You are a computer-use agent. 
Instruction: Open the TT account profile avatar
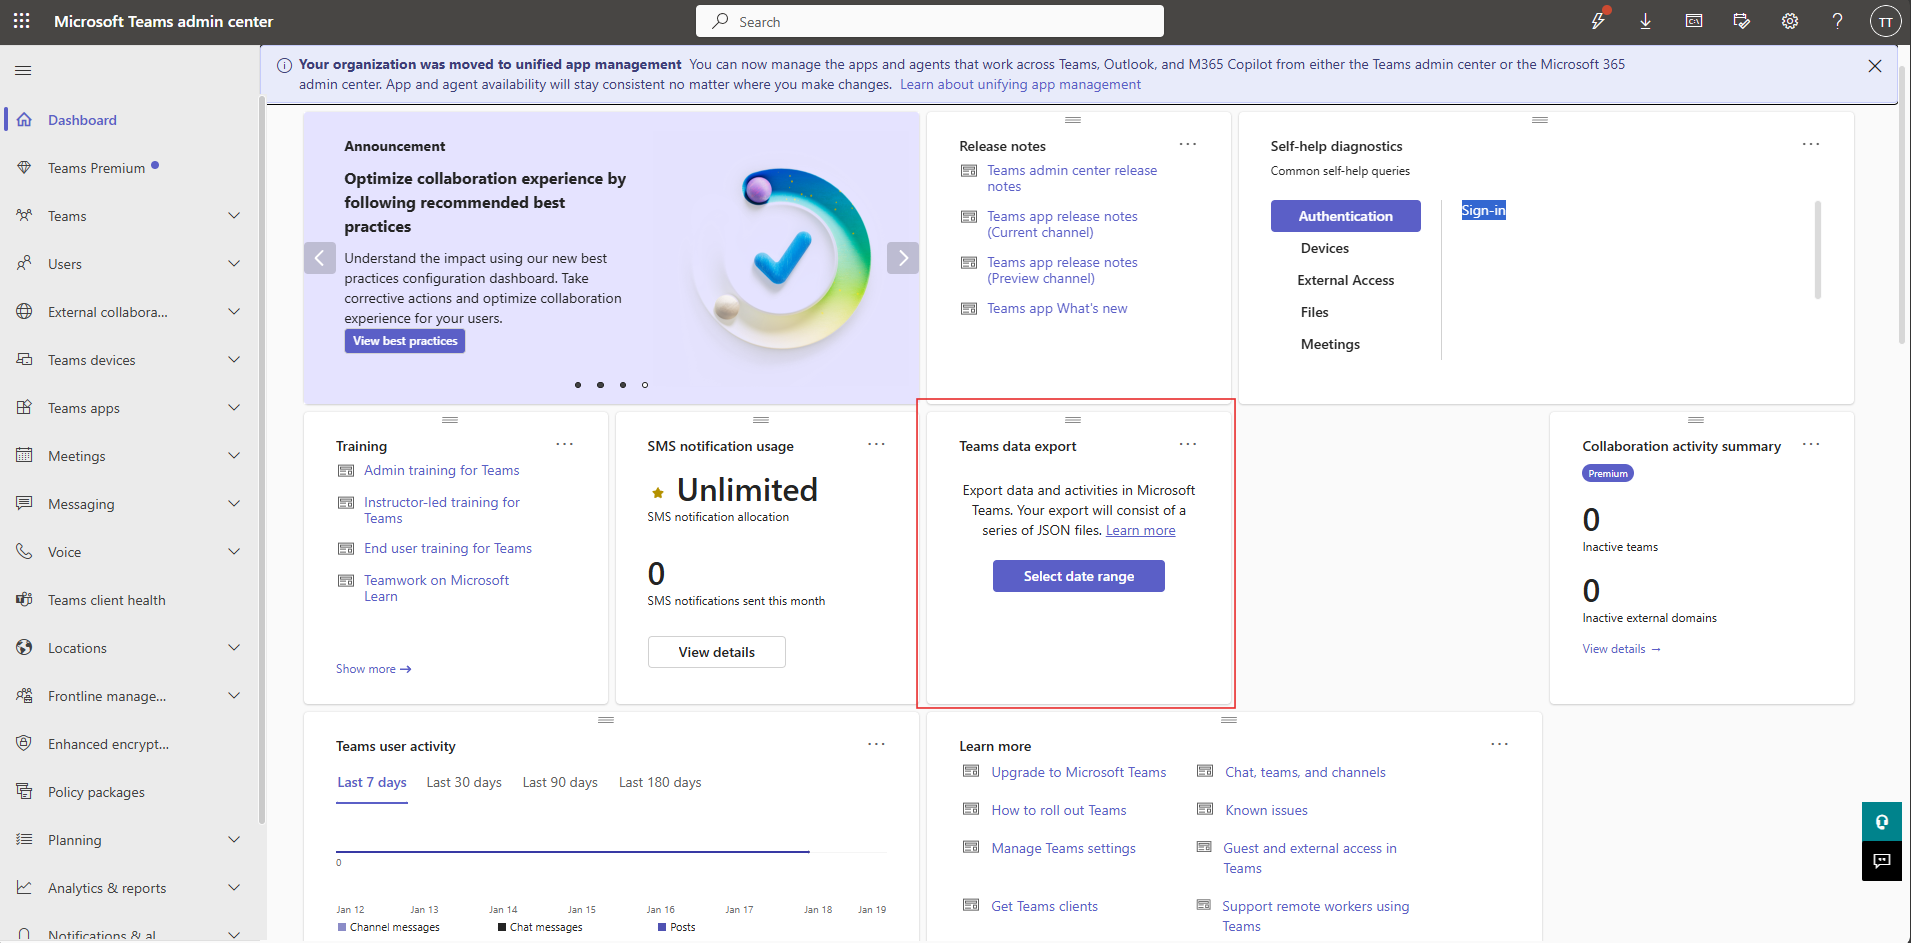1885,21
